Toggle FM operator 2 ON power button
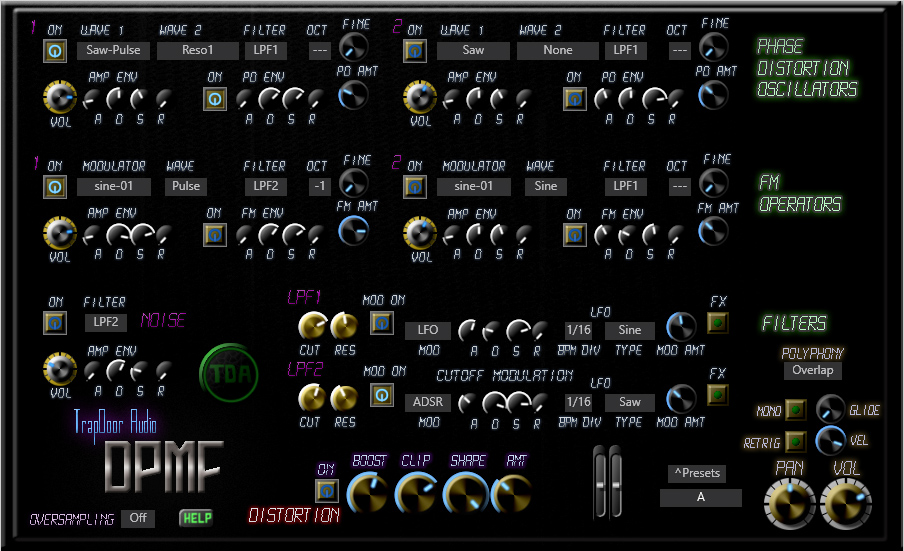904x551 pixels. 415,187
